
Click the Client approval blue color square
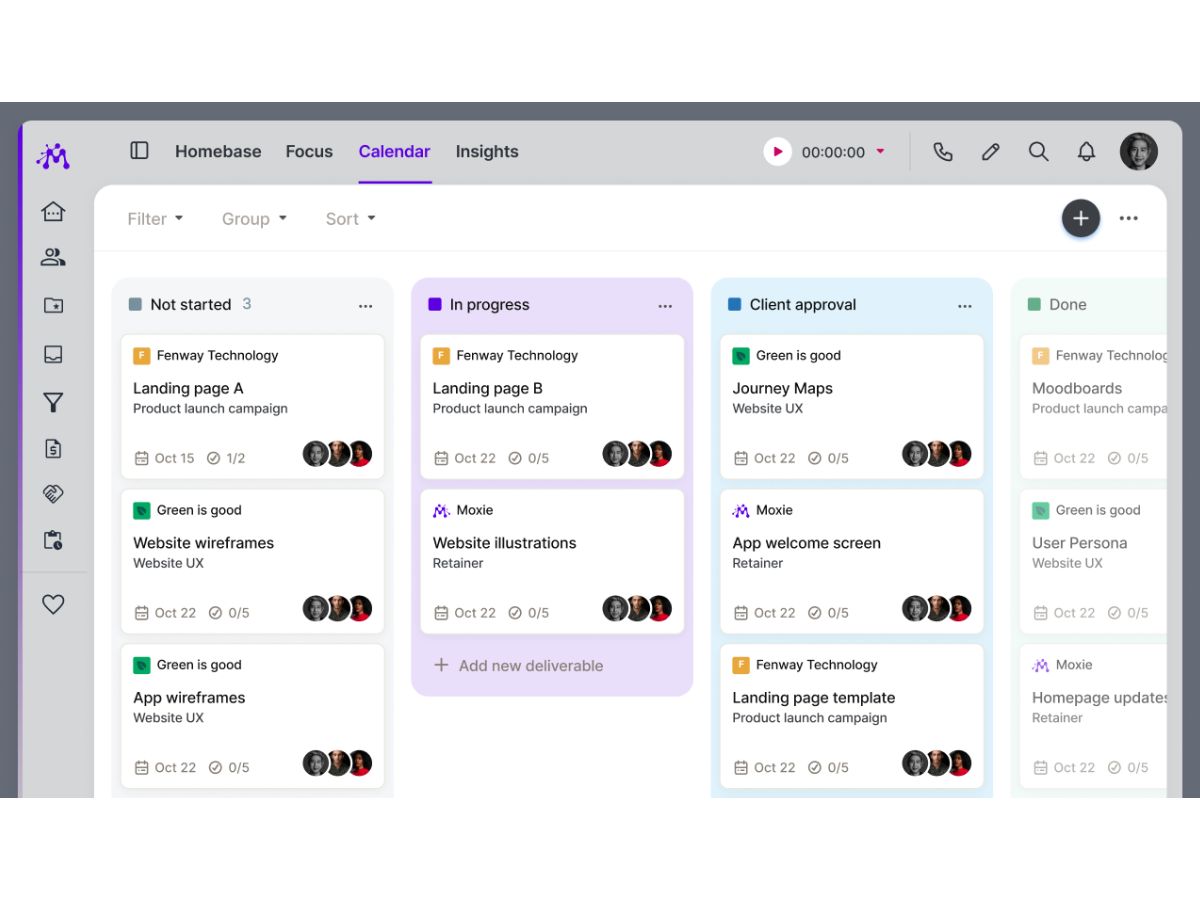tap(735, 304)
